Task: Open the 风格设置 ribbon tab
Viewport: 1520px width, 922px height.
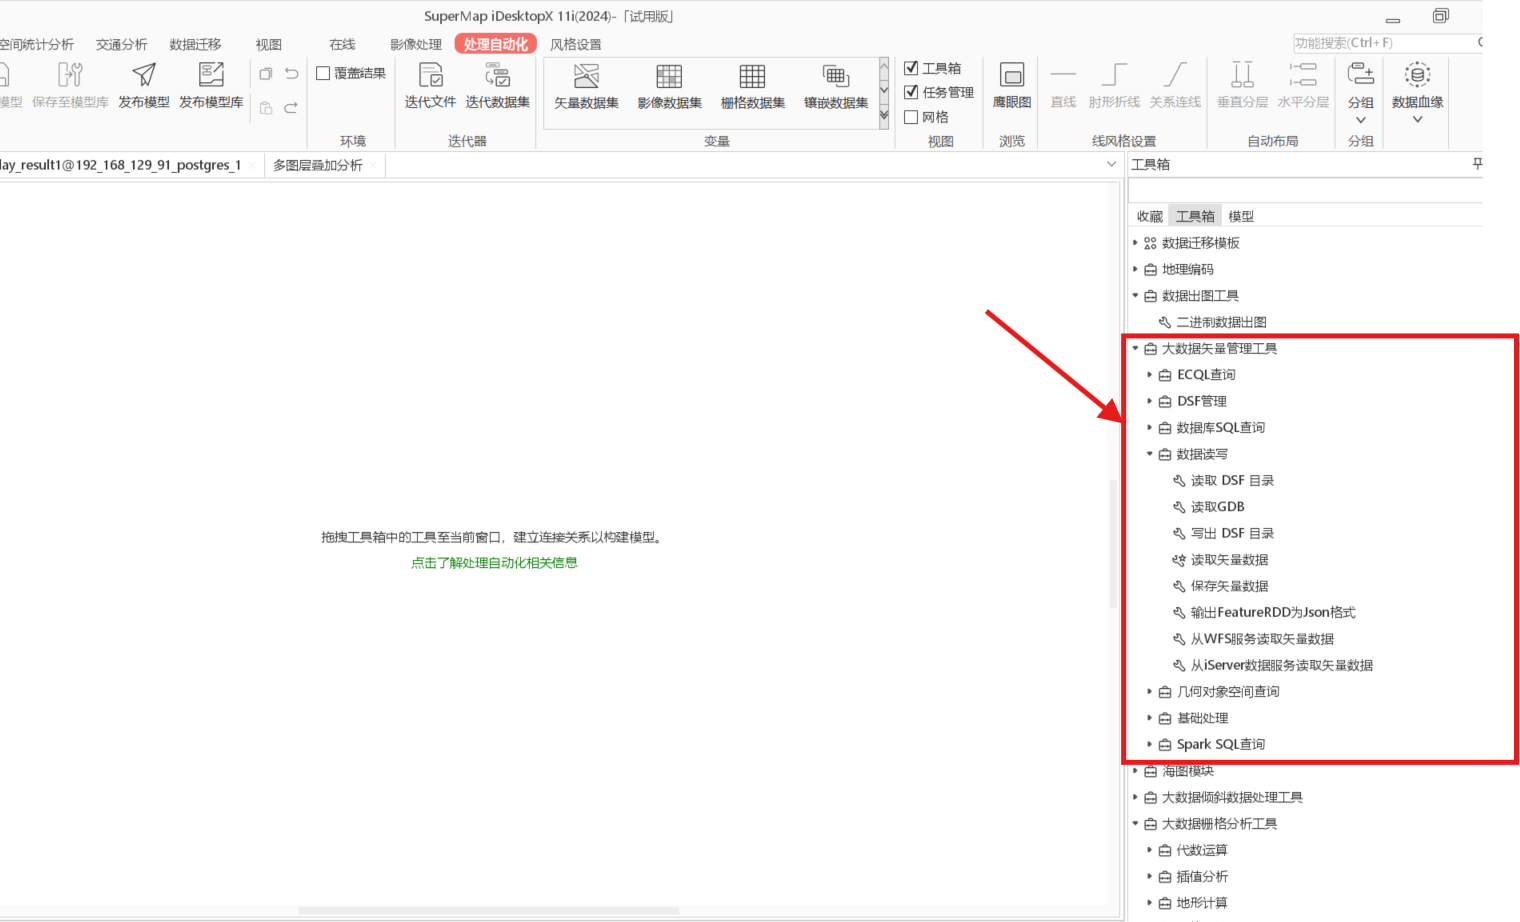Action: click(x=576, y=44)
